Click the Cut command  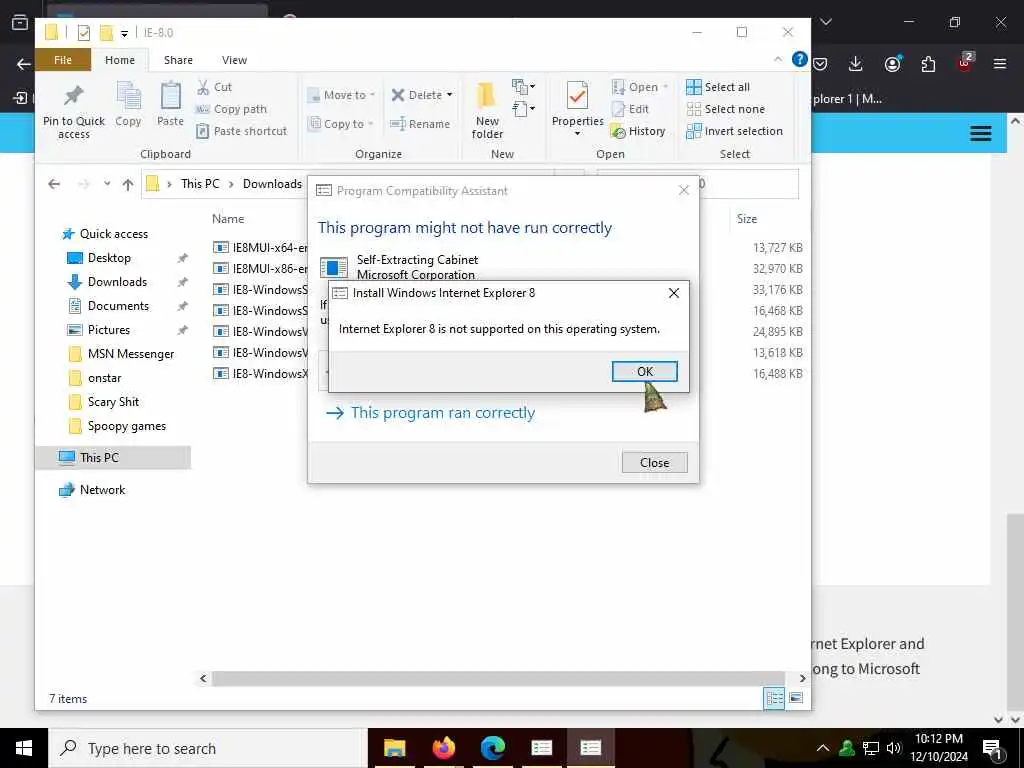coord(215,87)
